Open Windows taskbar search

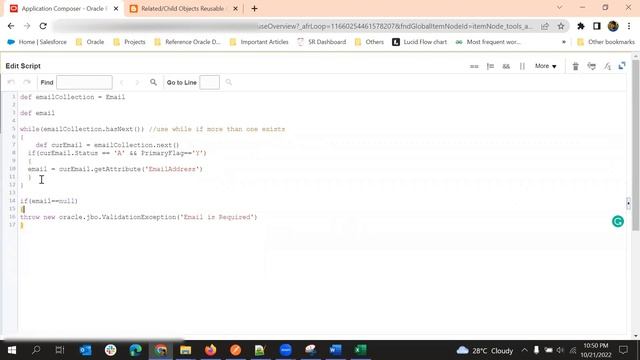[36, 350]
